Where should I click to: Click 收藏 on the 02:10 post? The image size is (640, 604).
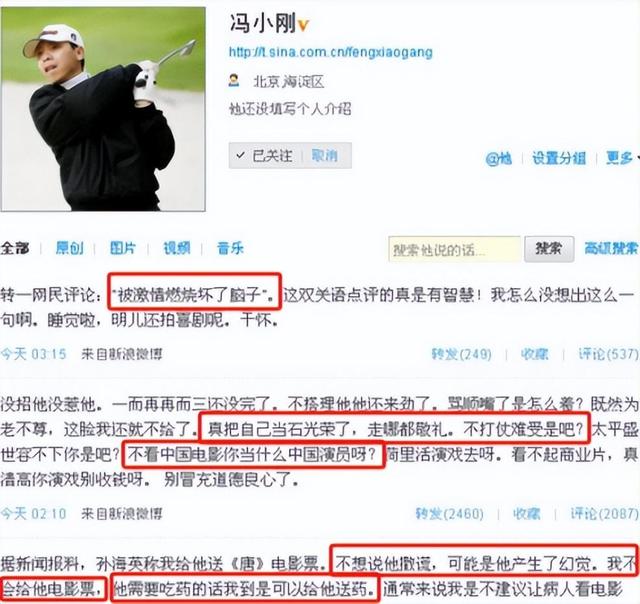tap(527, 513)
